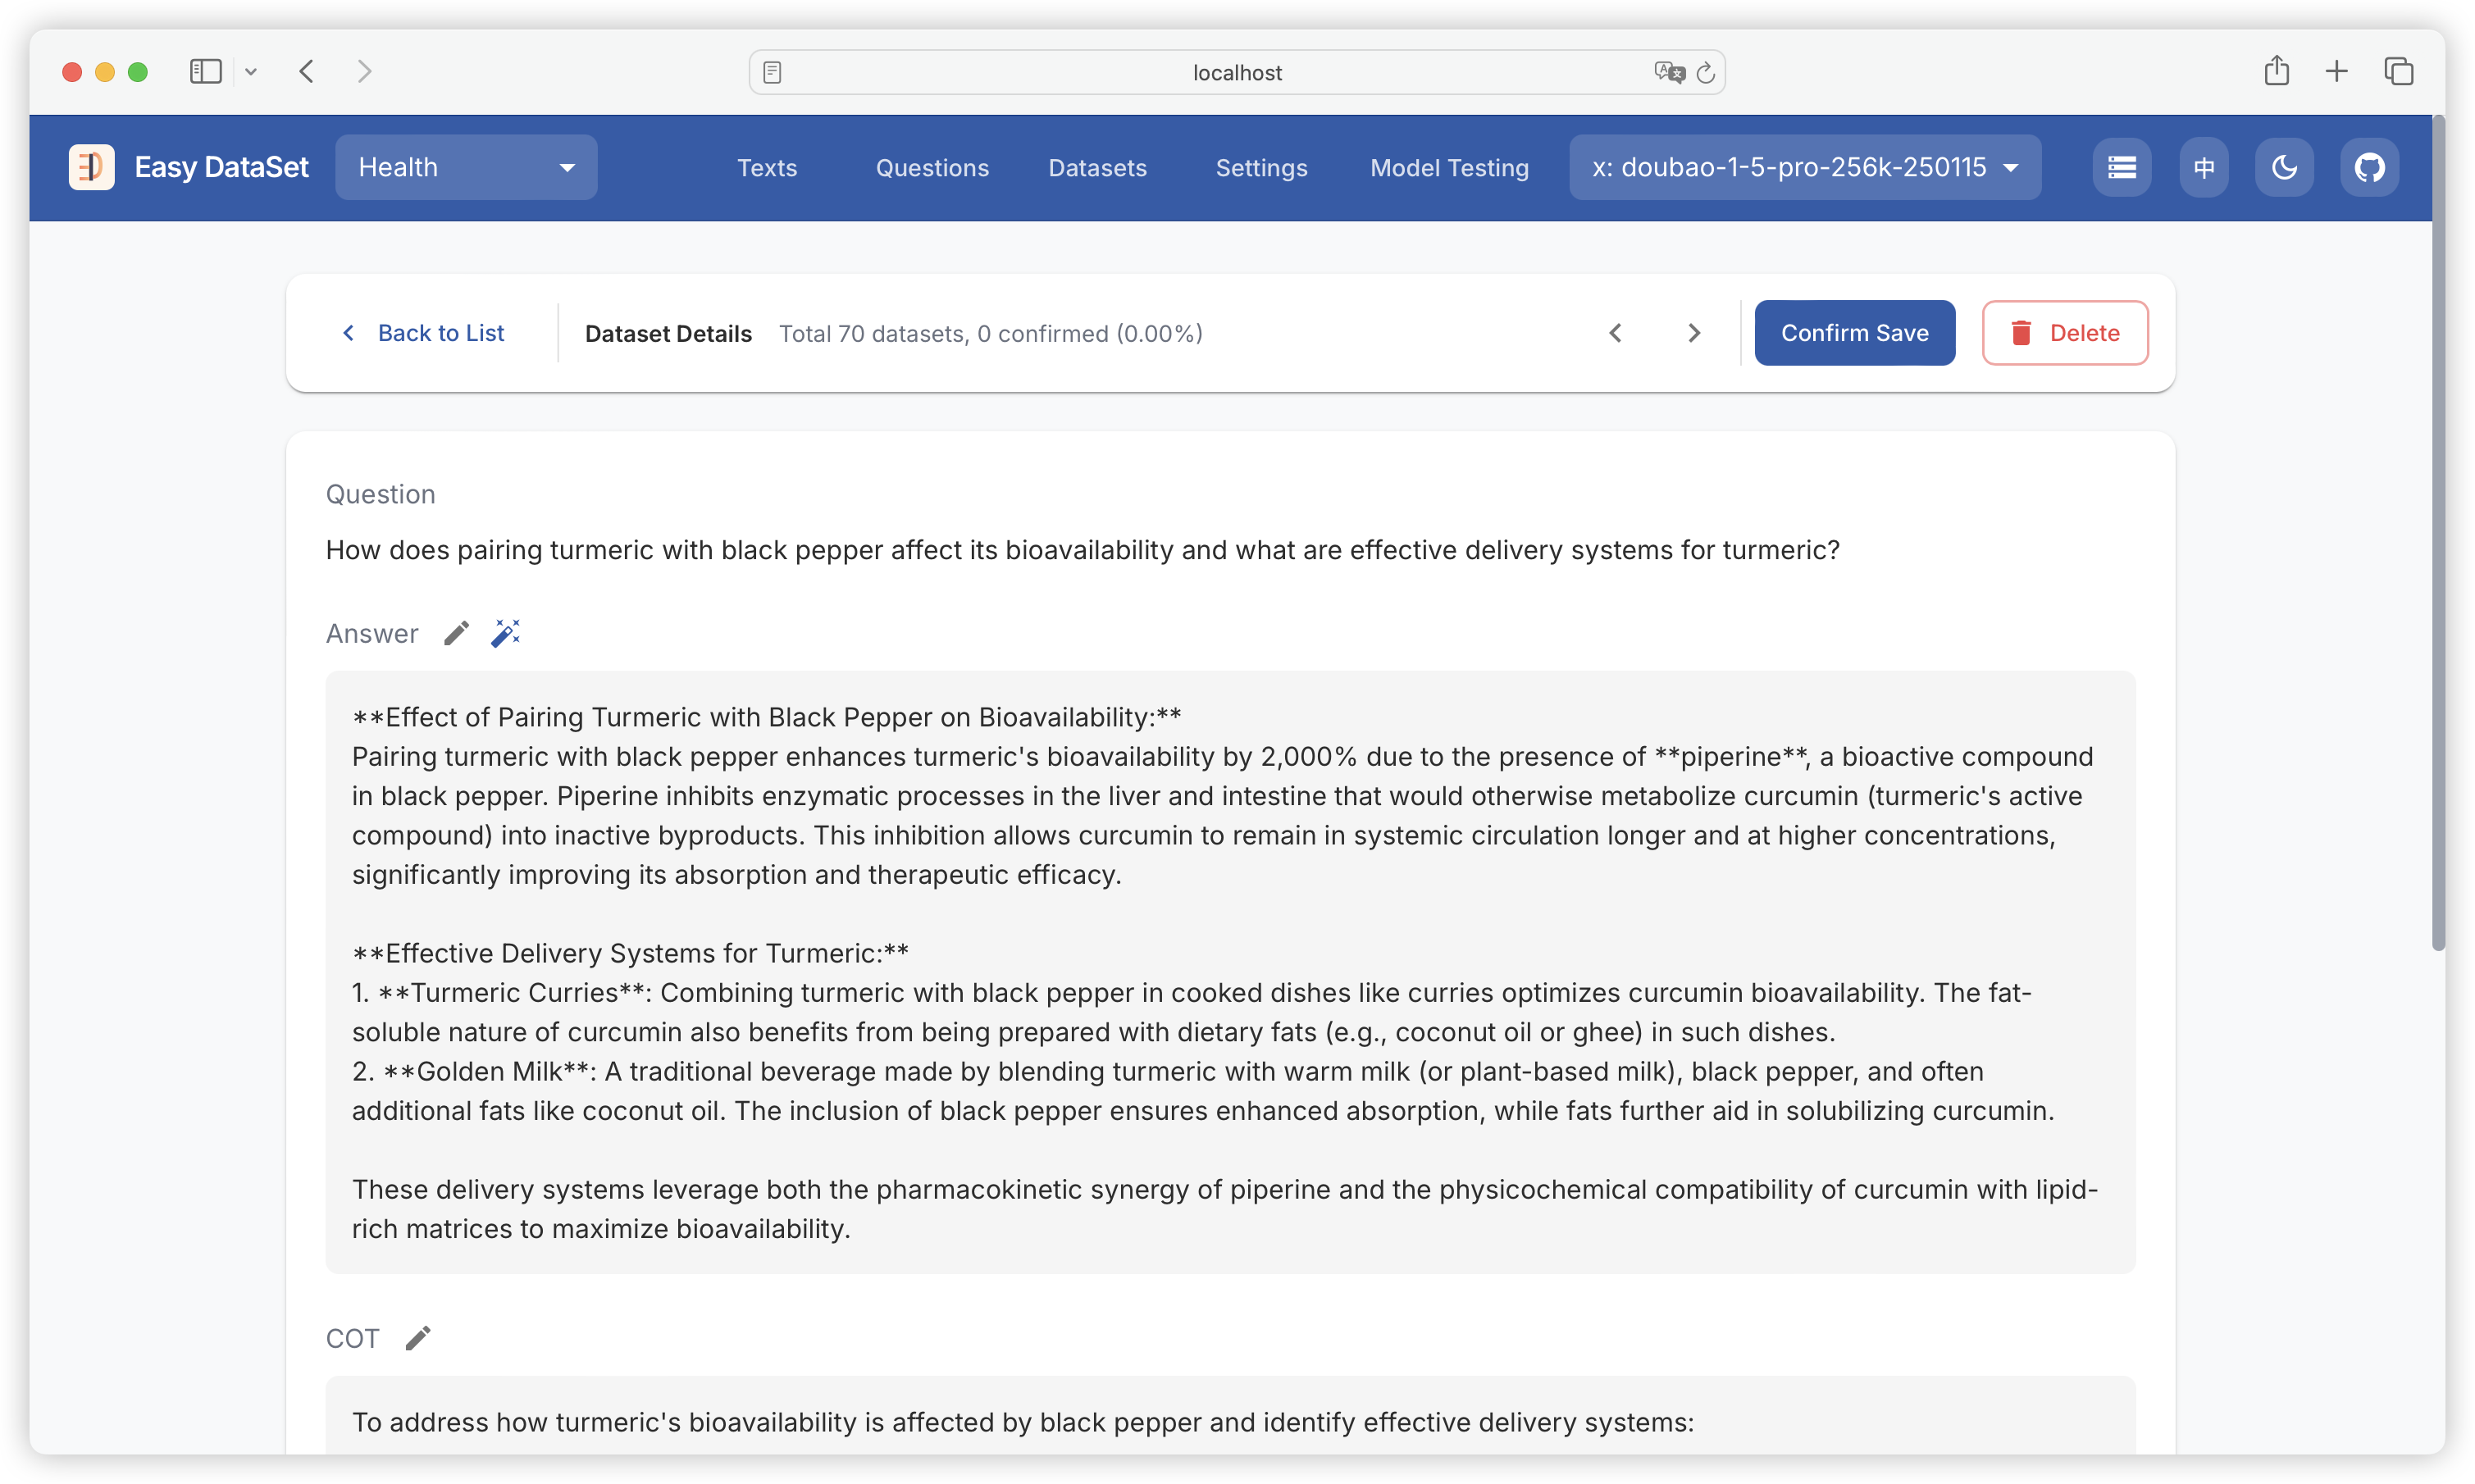Click the Confirm Save button

point(1854,333)
